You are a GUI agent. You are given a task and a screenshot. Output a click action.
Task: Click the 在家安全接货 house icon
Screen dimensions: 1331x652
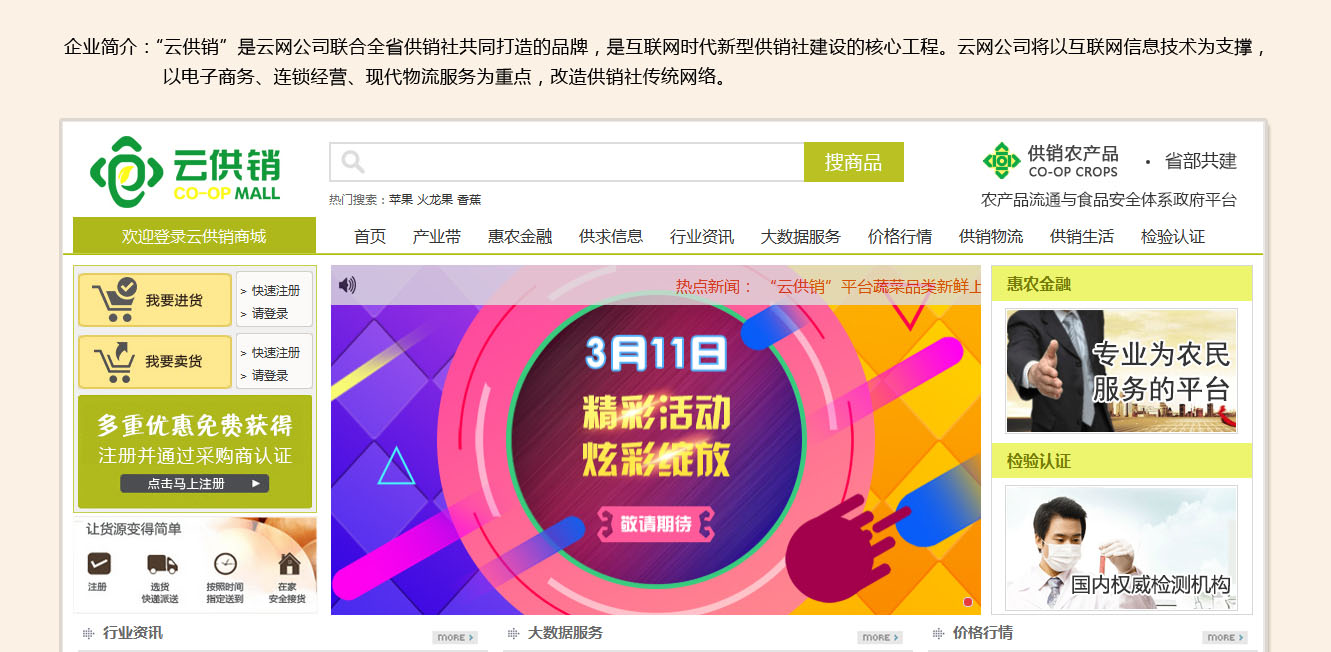(288, 564)
